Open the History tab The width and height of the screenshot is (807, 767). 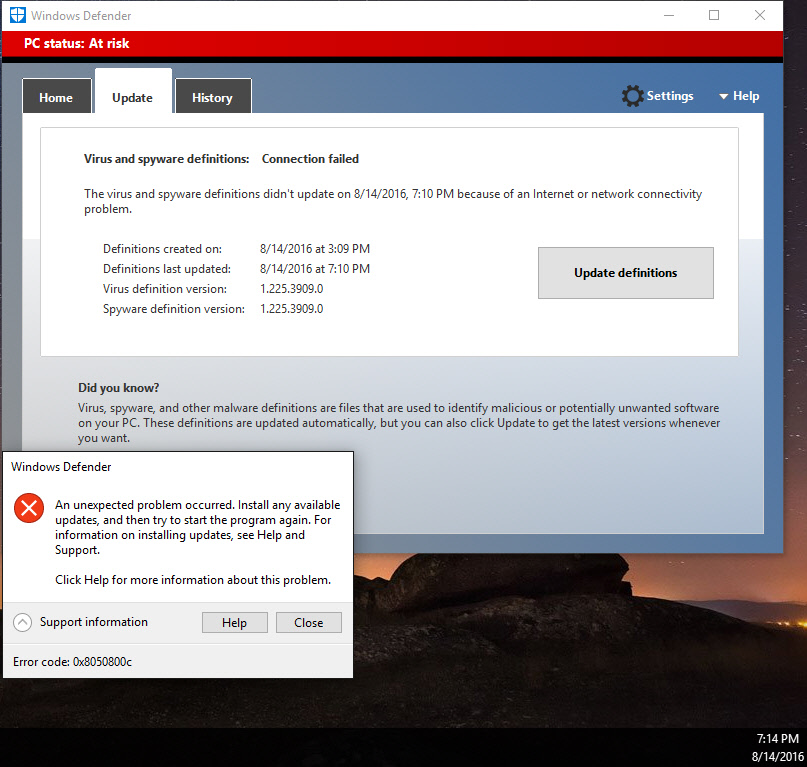point(213,96)
